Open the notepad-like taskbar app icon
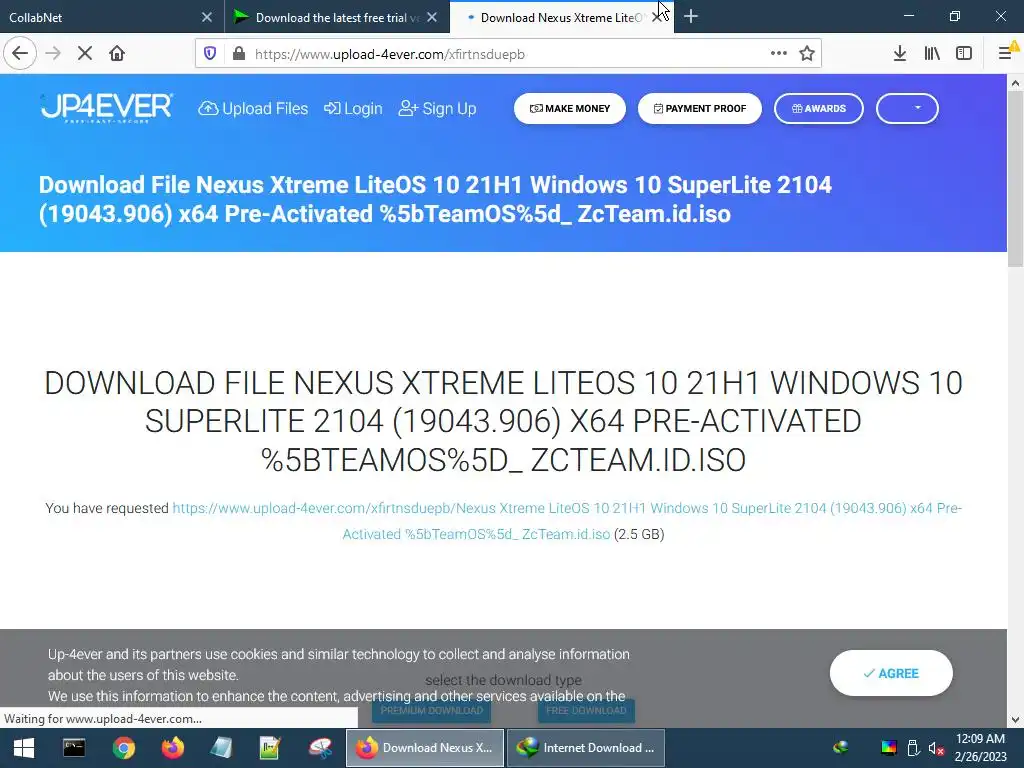The height and width of the screenshot is (768, 1024). point(221,748)
